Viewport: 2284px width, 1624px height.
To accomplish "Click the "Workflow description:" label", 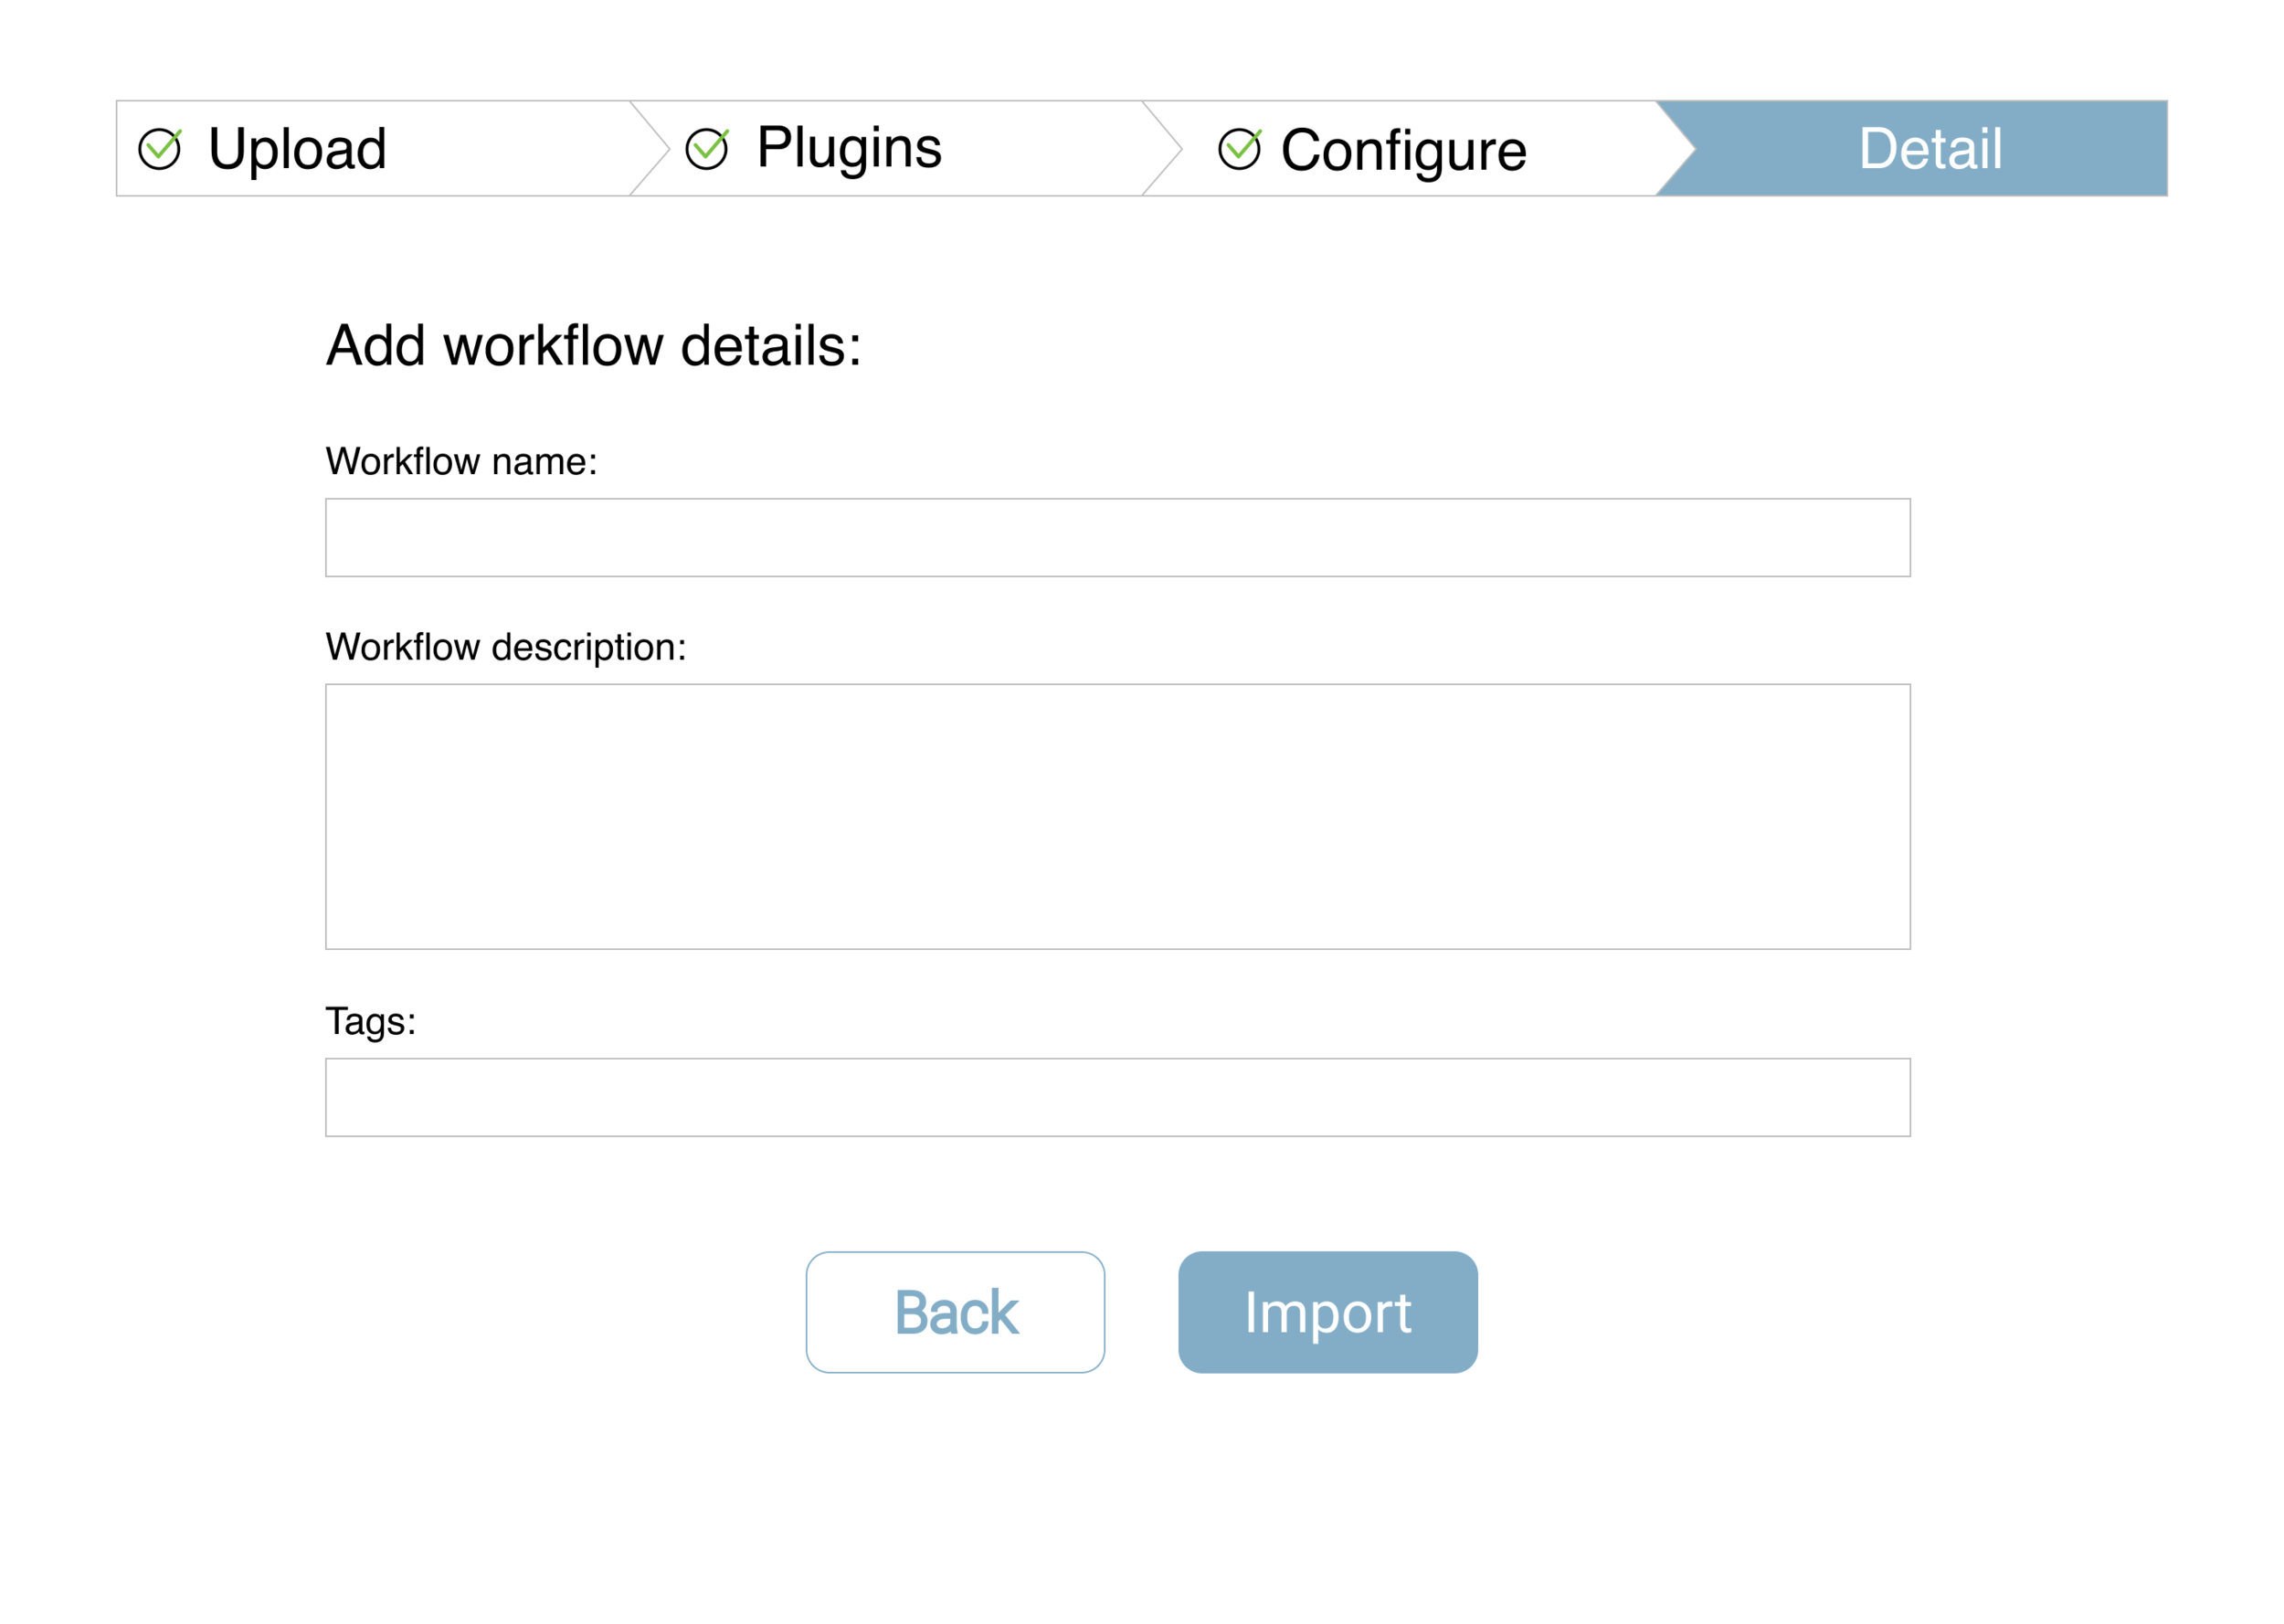I will [506, 648].
